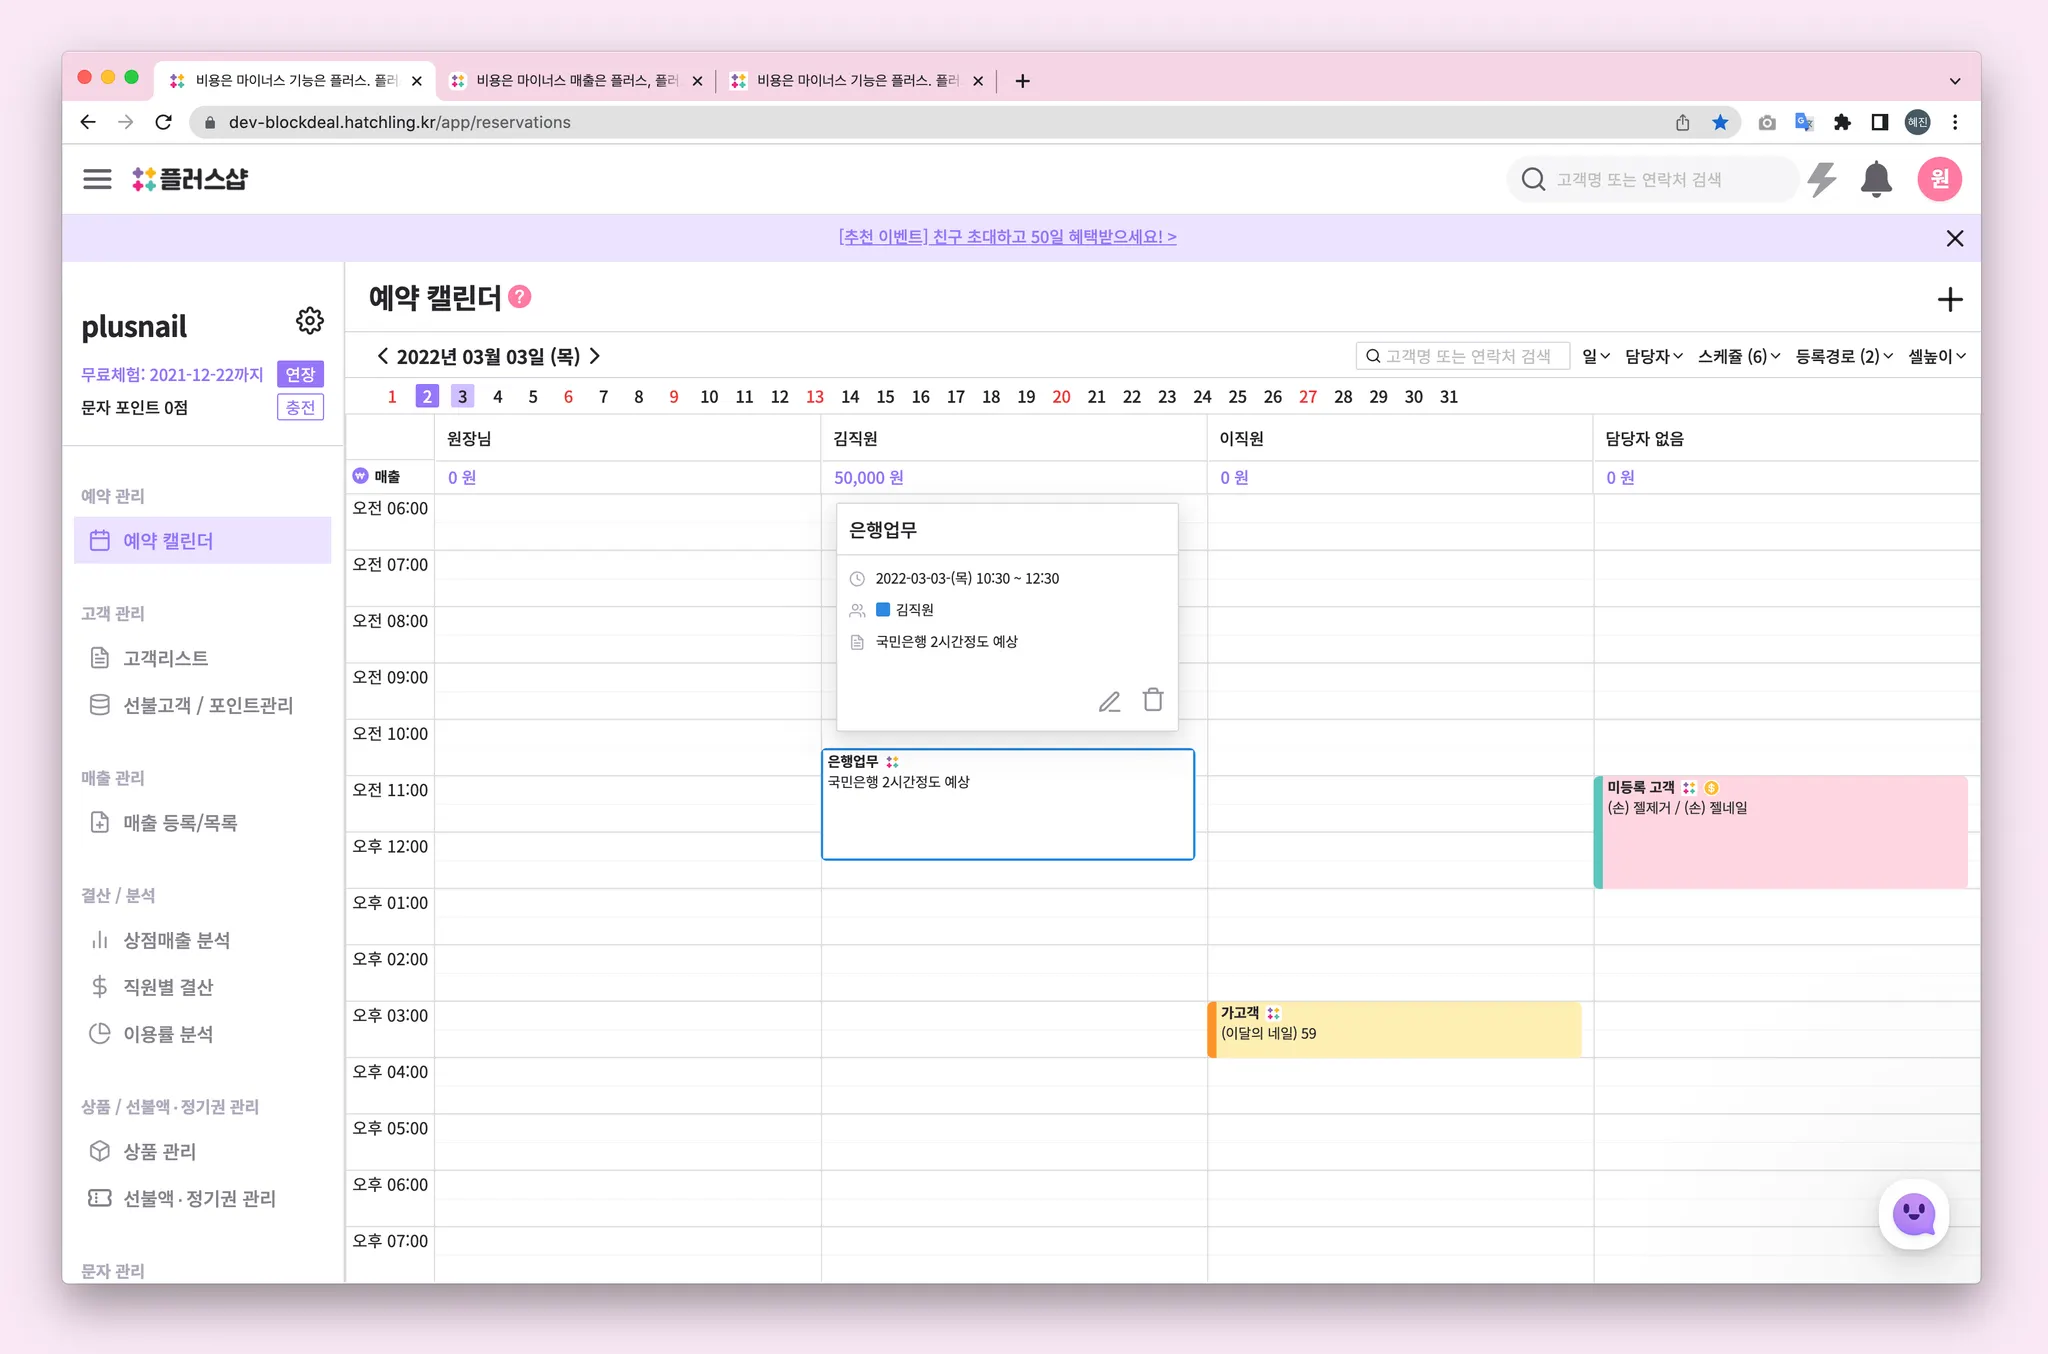The height and width of the screenshot is (1354, 2048).
Task: Open the purple chat assistant bubble
Action: (1913, 1214)
